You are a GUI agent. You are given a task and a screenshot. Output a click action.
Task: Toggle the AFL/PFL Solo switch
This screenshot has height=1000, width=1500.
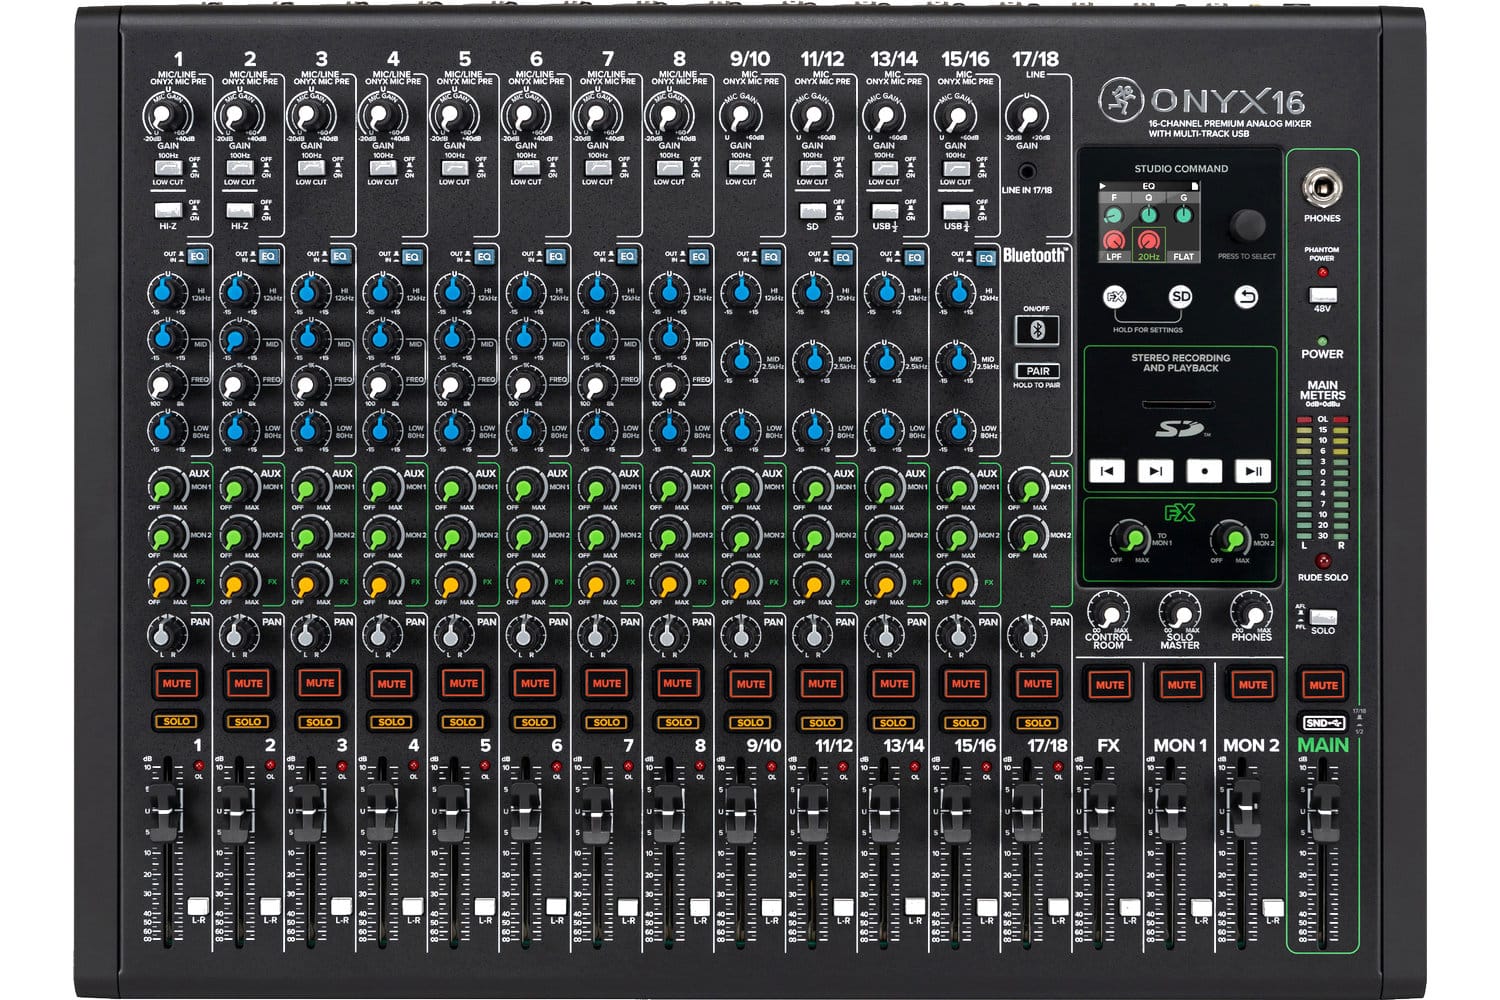pos(1323,617)
